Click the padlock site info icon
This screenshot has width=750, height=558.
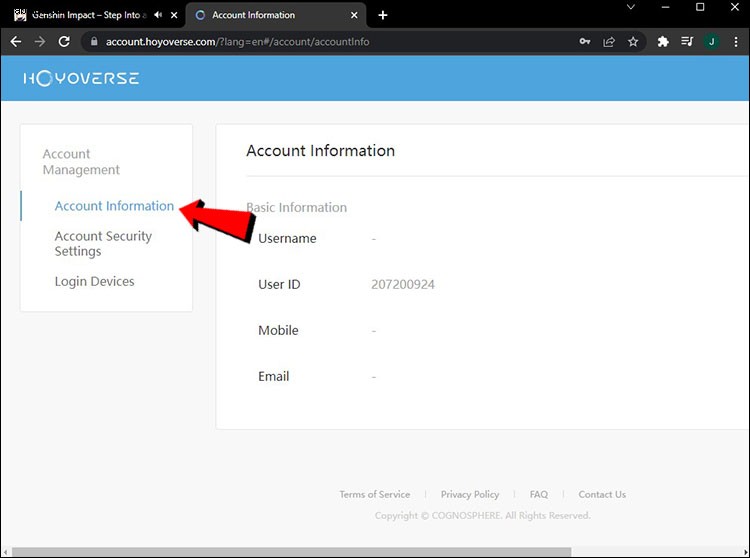94,42
